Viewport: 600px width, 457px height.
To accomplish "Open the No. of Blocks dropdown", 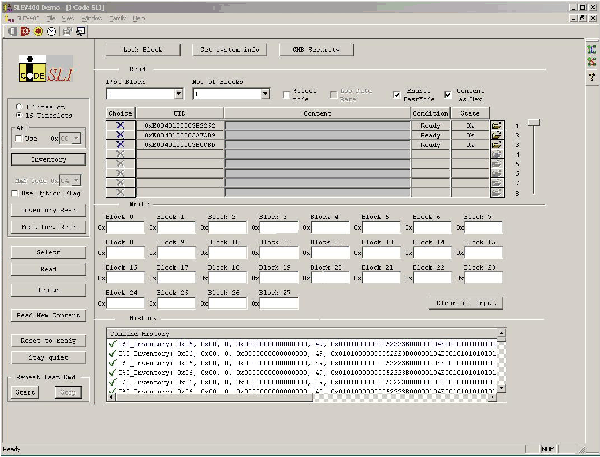I will (265, 94).
